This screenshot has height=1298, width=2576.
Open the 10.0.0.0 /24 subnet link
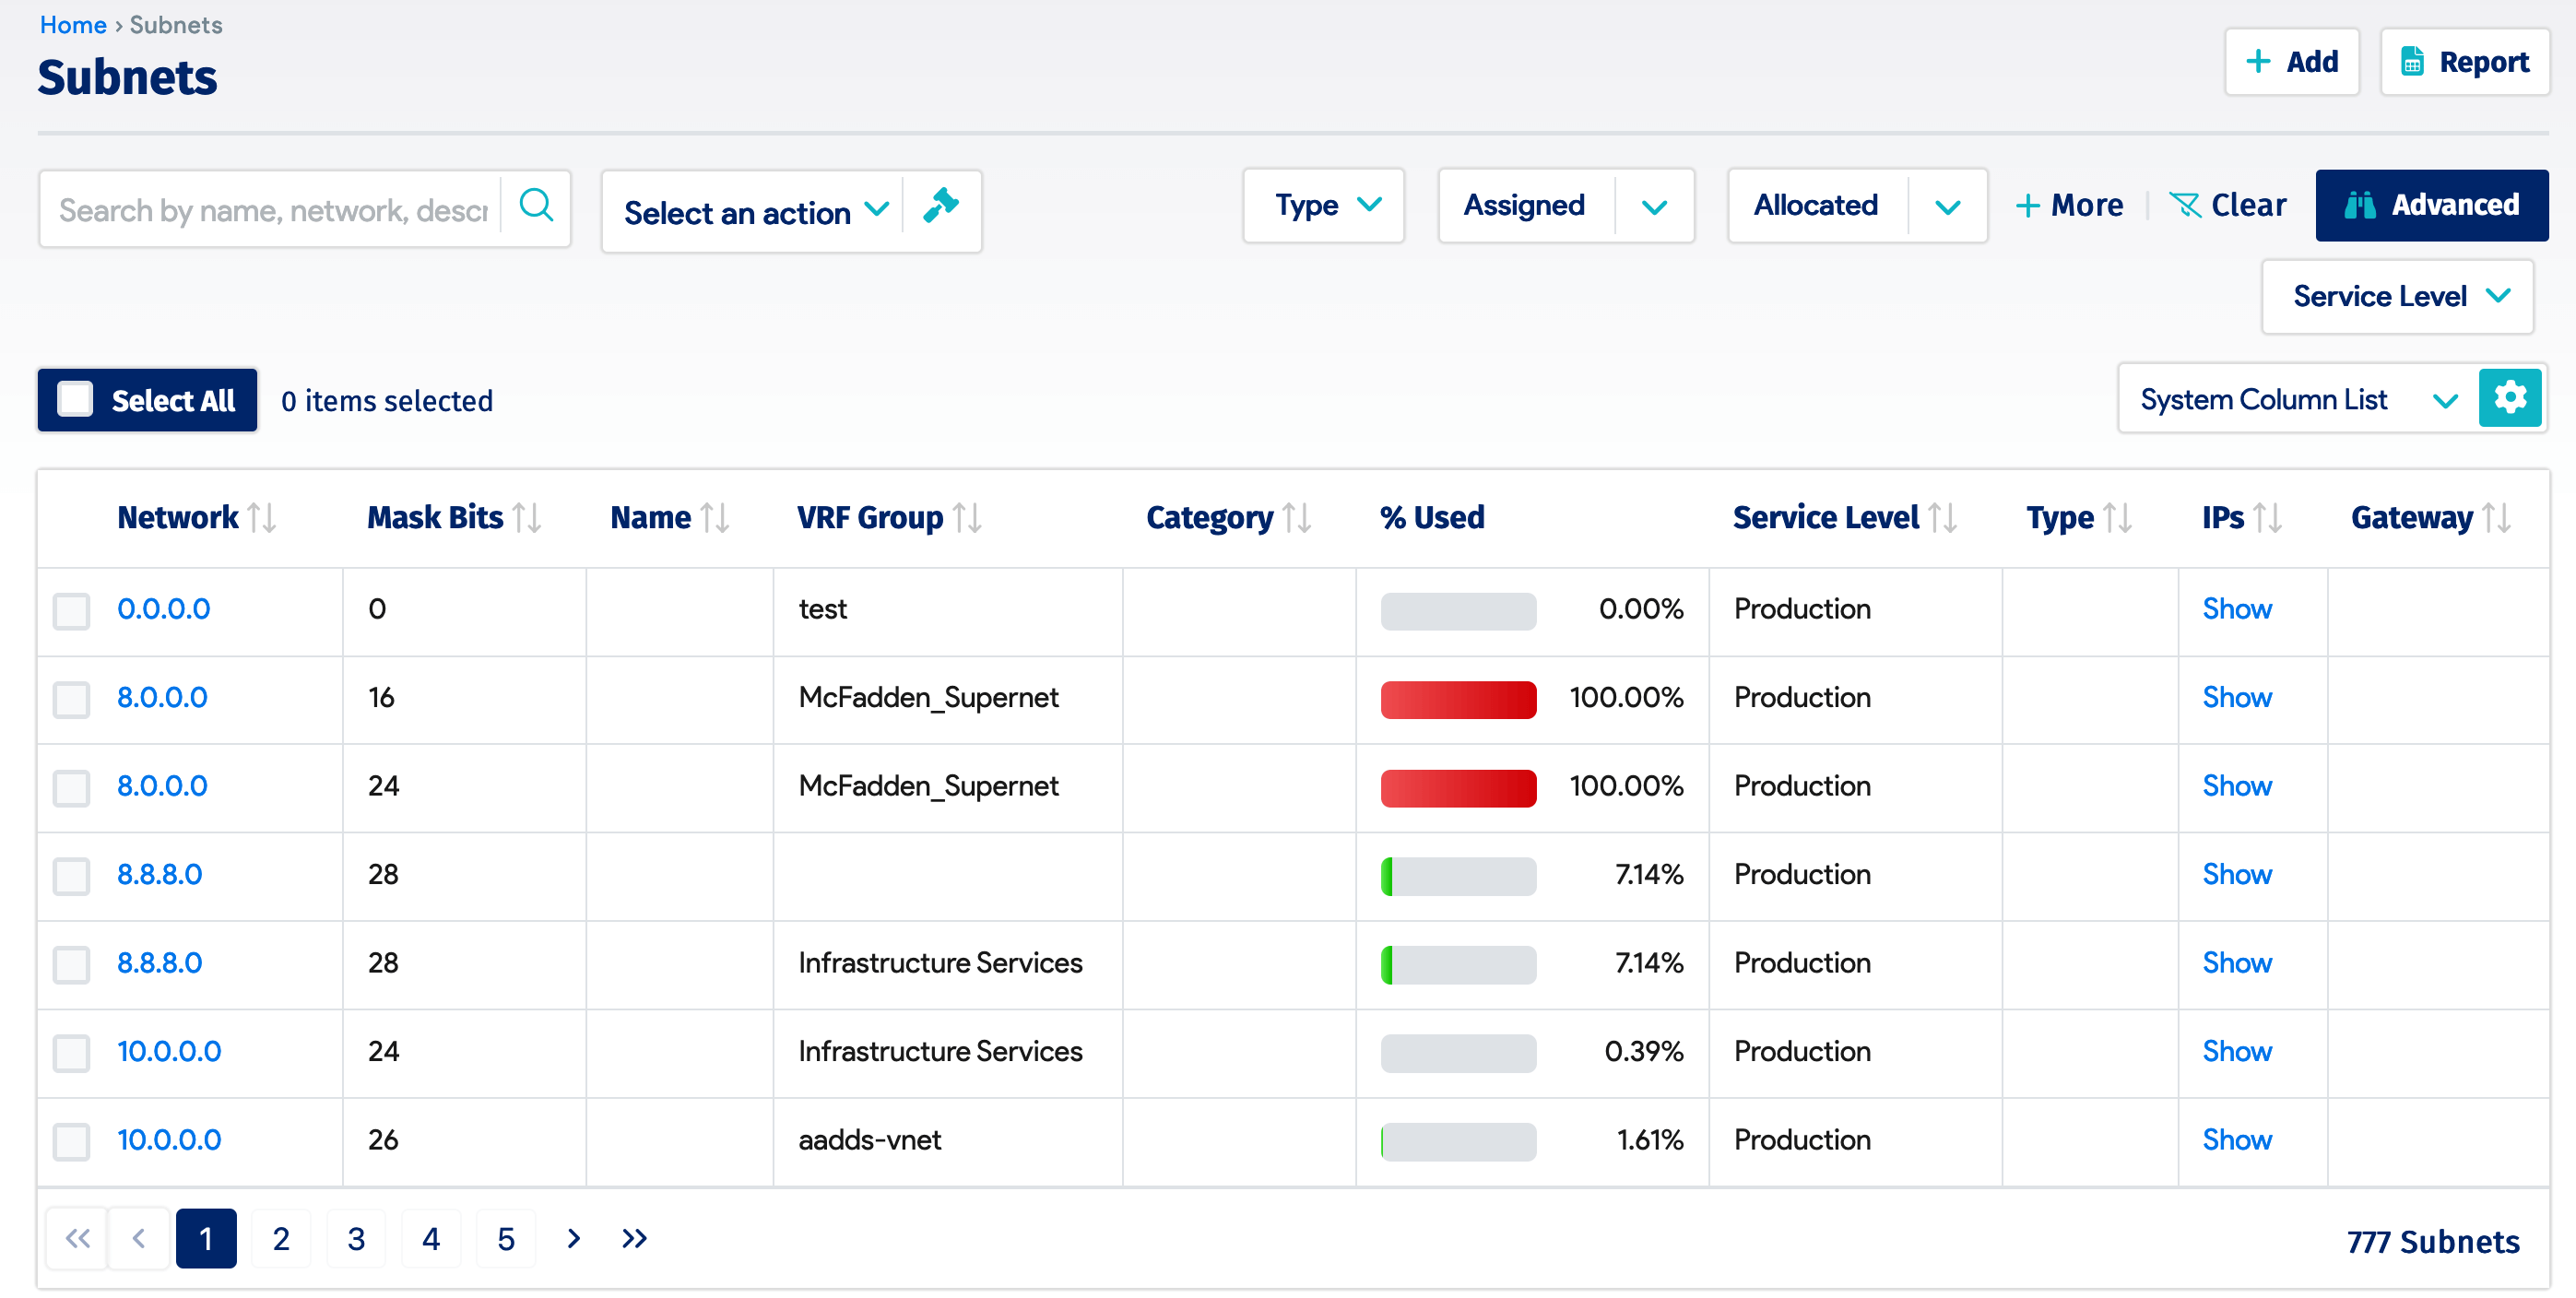pyautogui.click(x=168, y=1051)
